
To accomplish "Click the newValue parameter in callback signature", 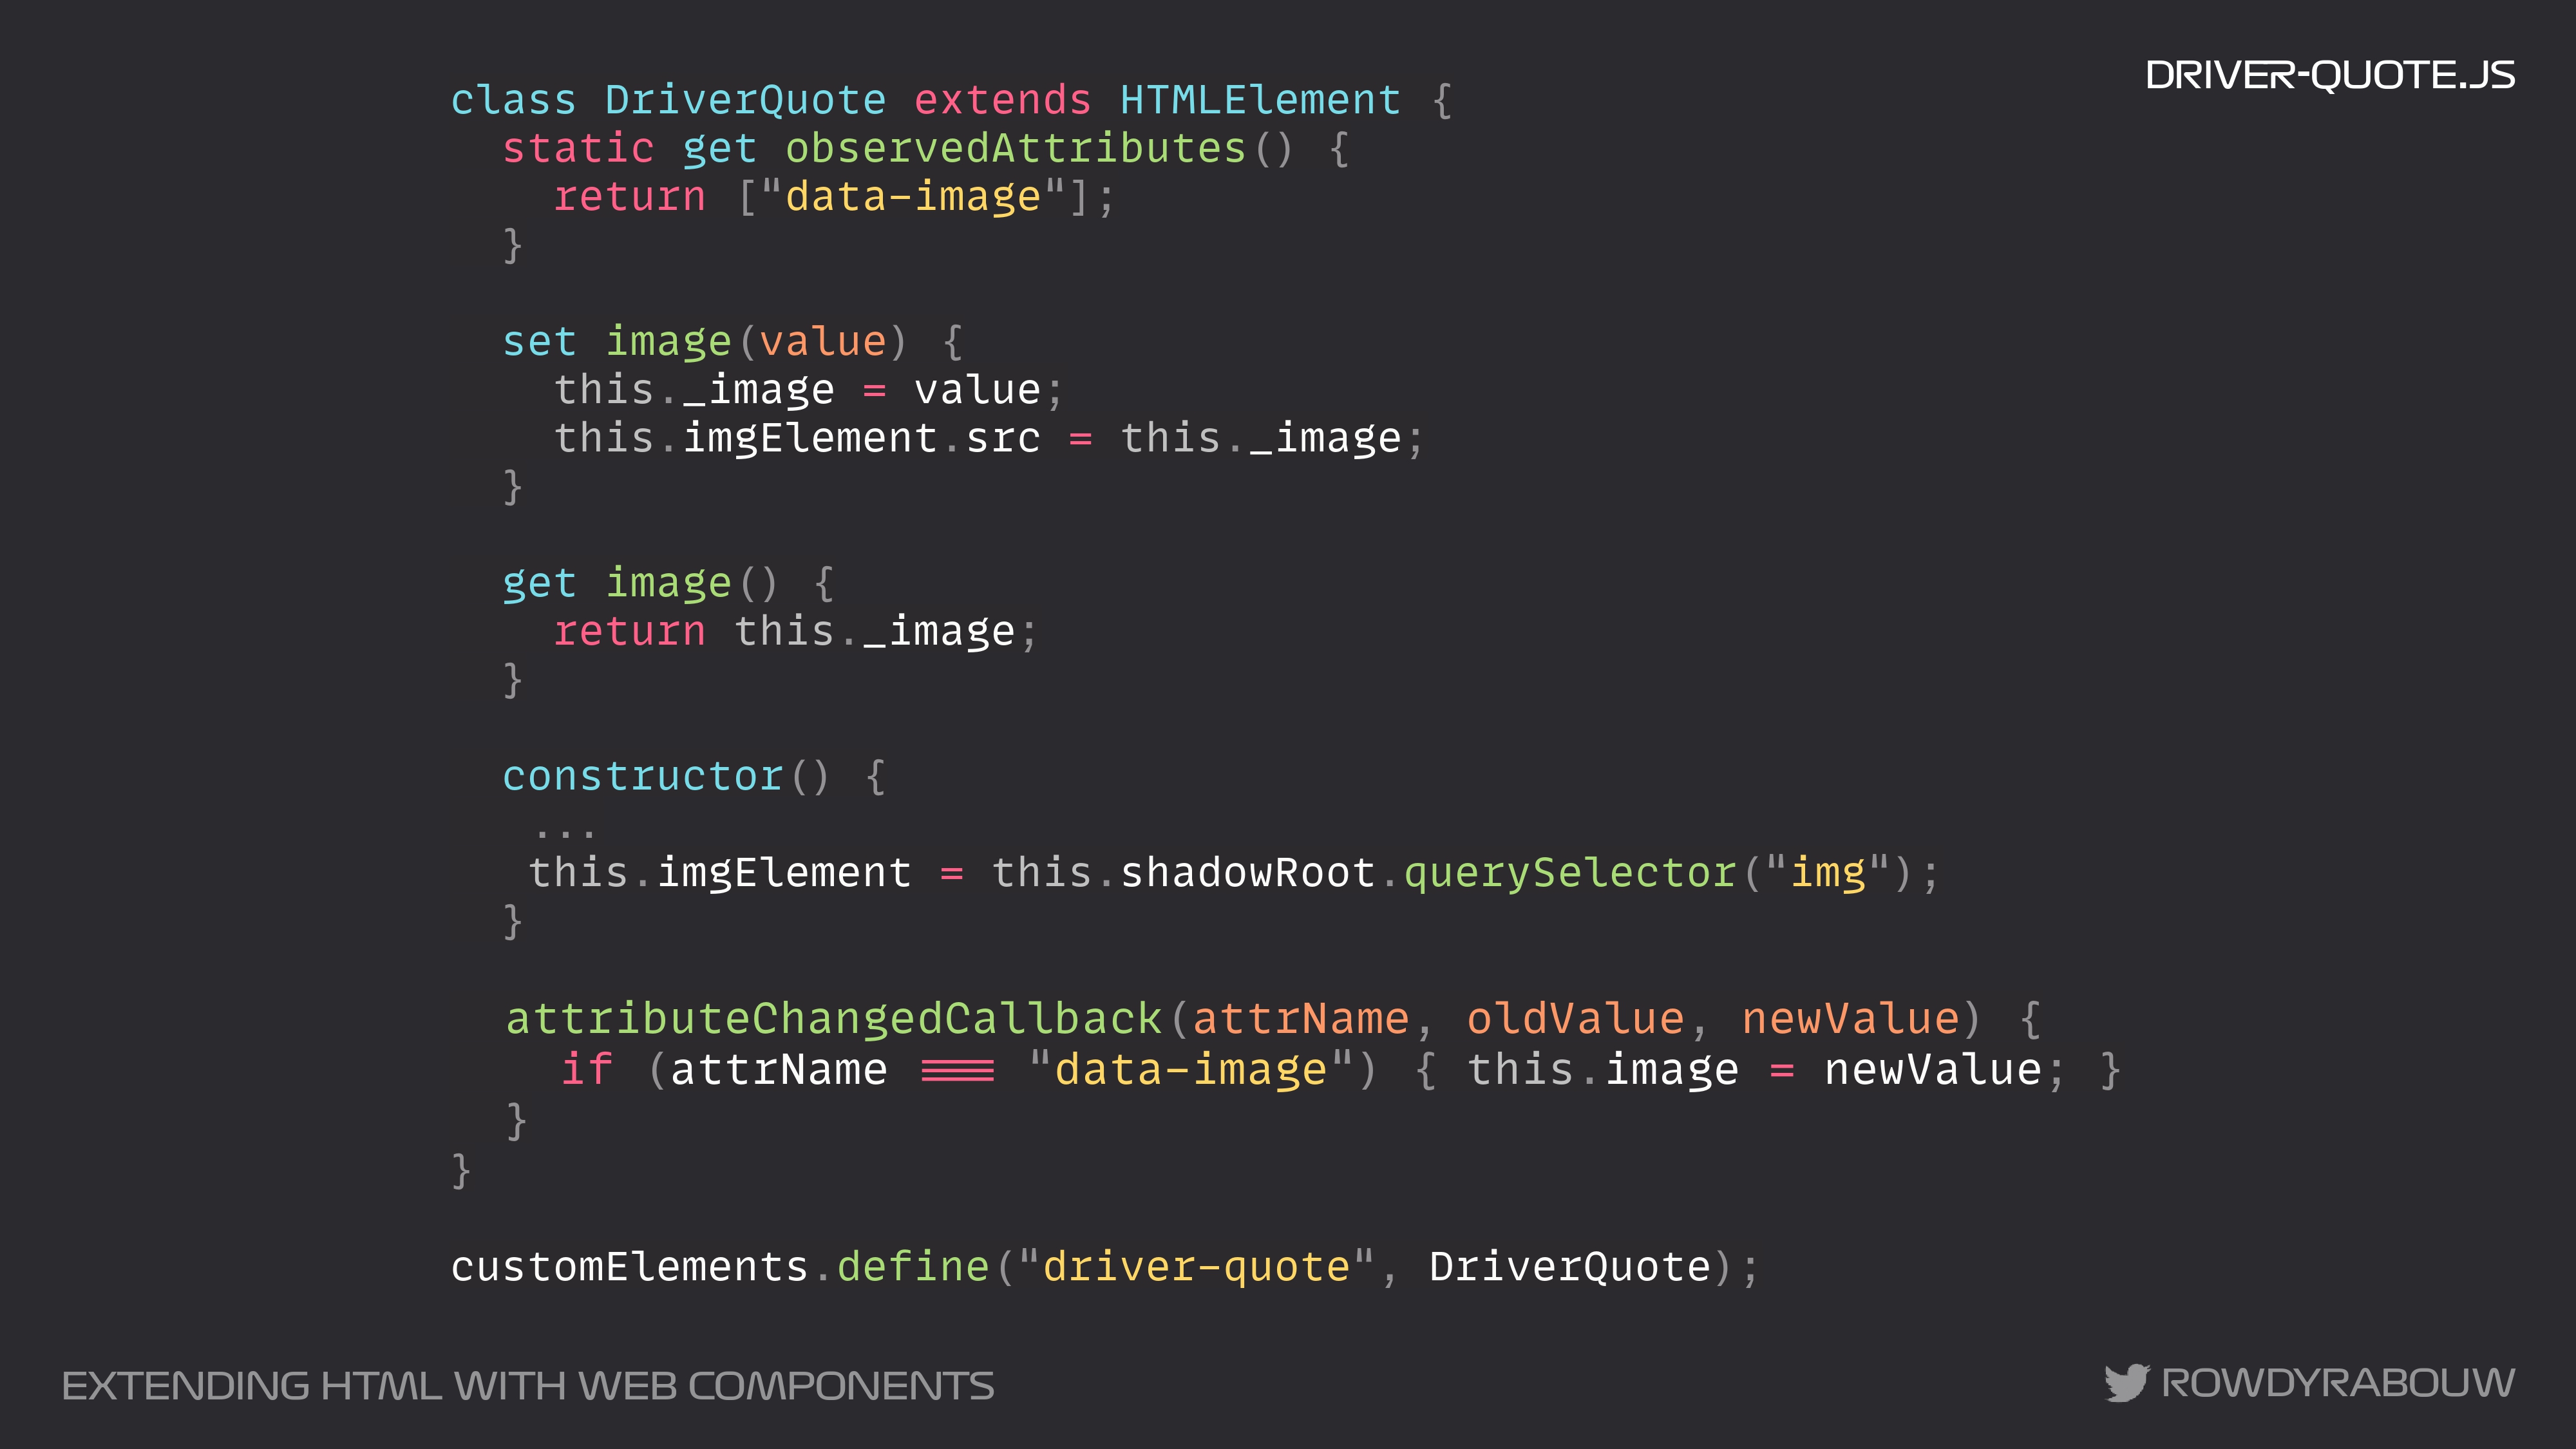I will click(1850, 1019).
